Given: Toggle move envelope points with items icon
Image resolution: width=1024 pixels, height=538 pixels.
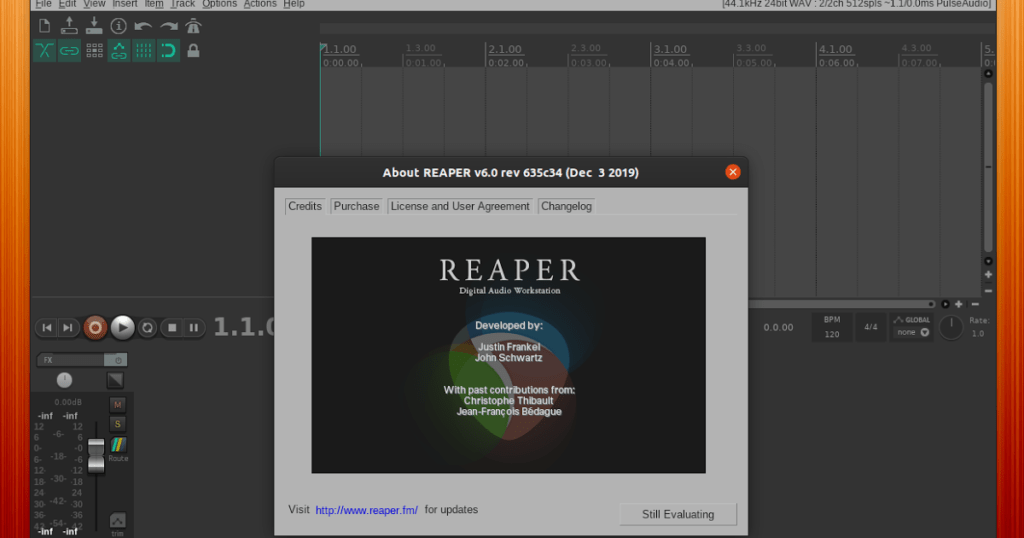Looking at the screenshot, I should [x=119, y=50].
